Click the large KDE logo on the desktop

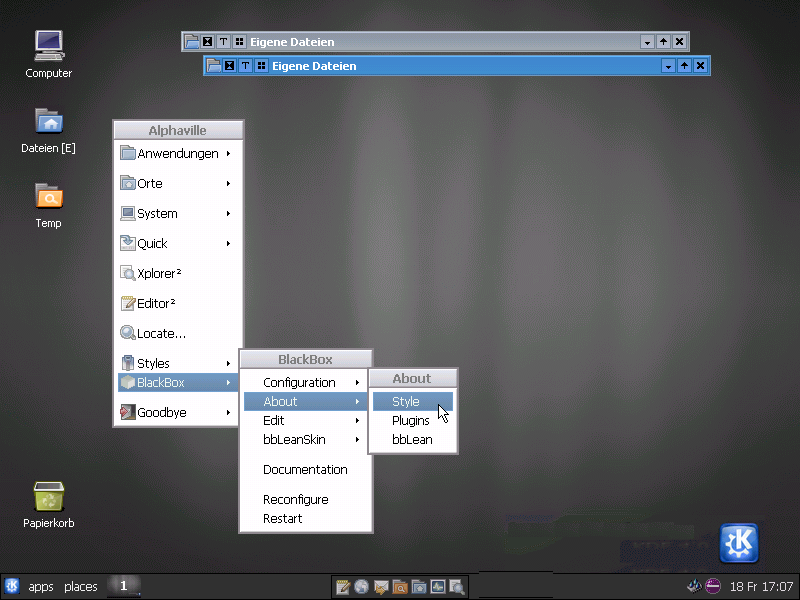coord(739,543)
